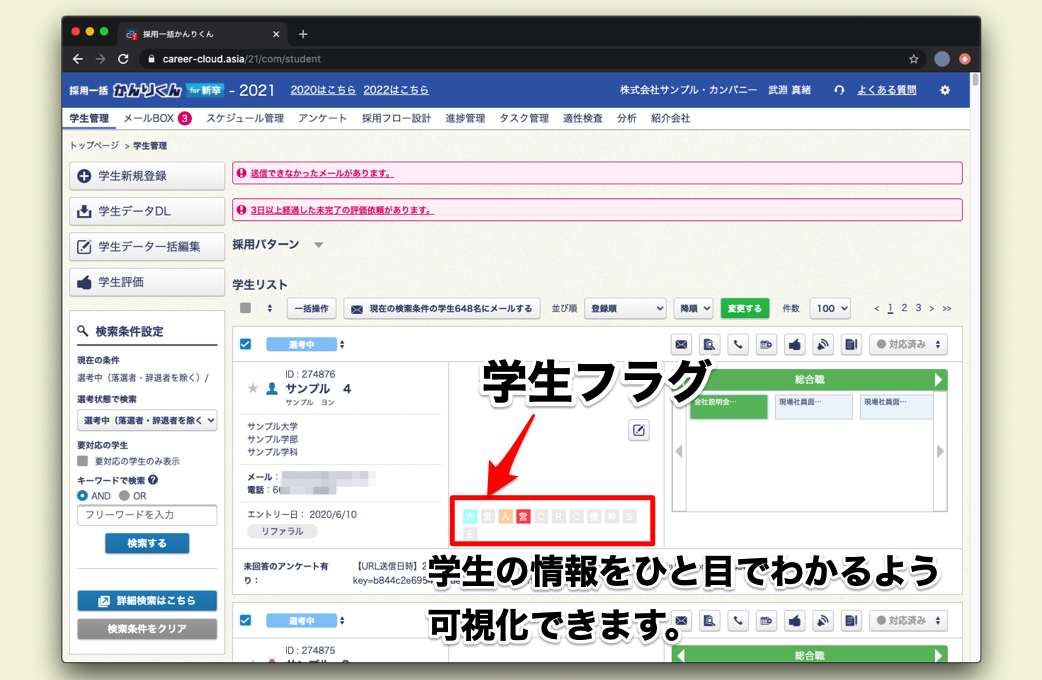The width and height of the screenshot is (1042, 680).
Task: Click the red 営 student flag swatch
Action: [522, 517]
